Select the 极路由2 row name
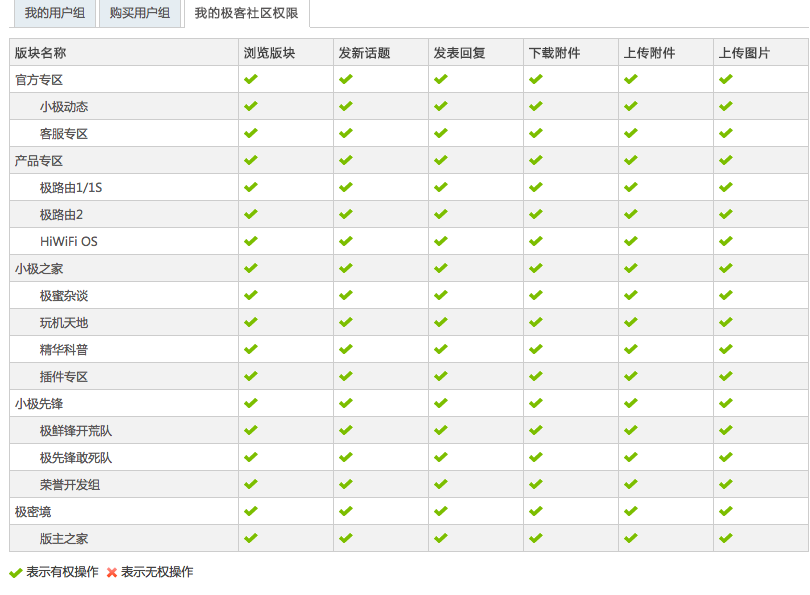 coord(61,215)
